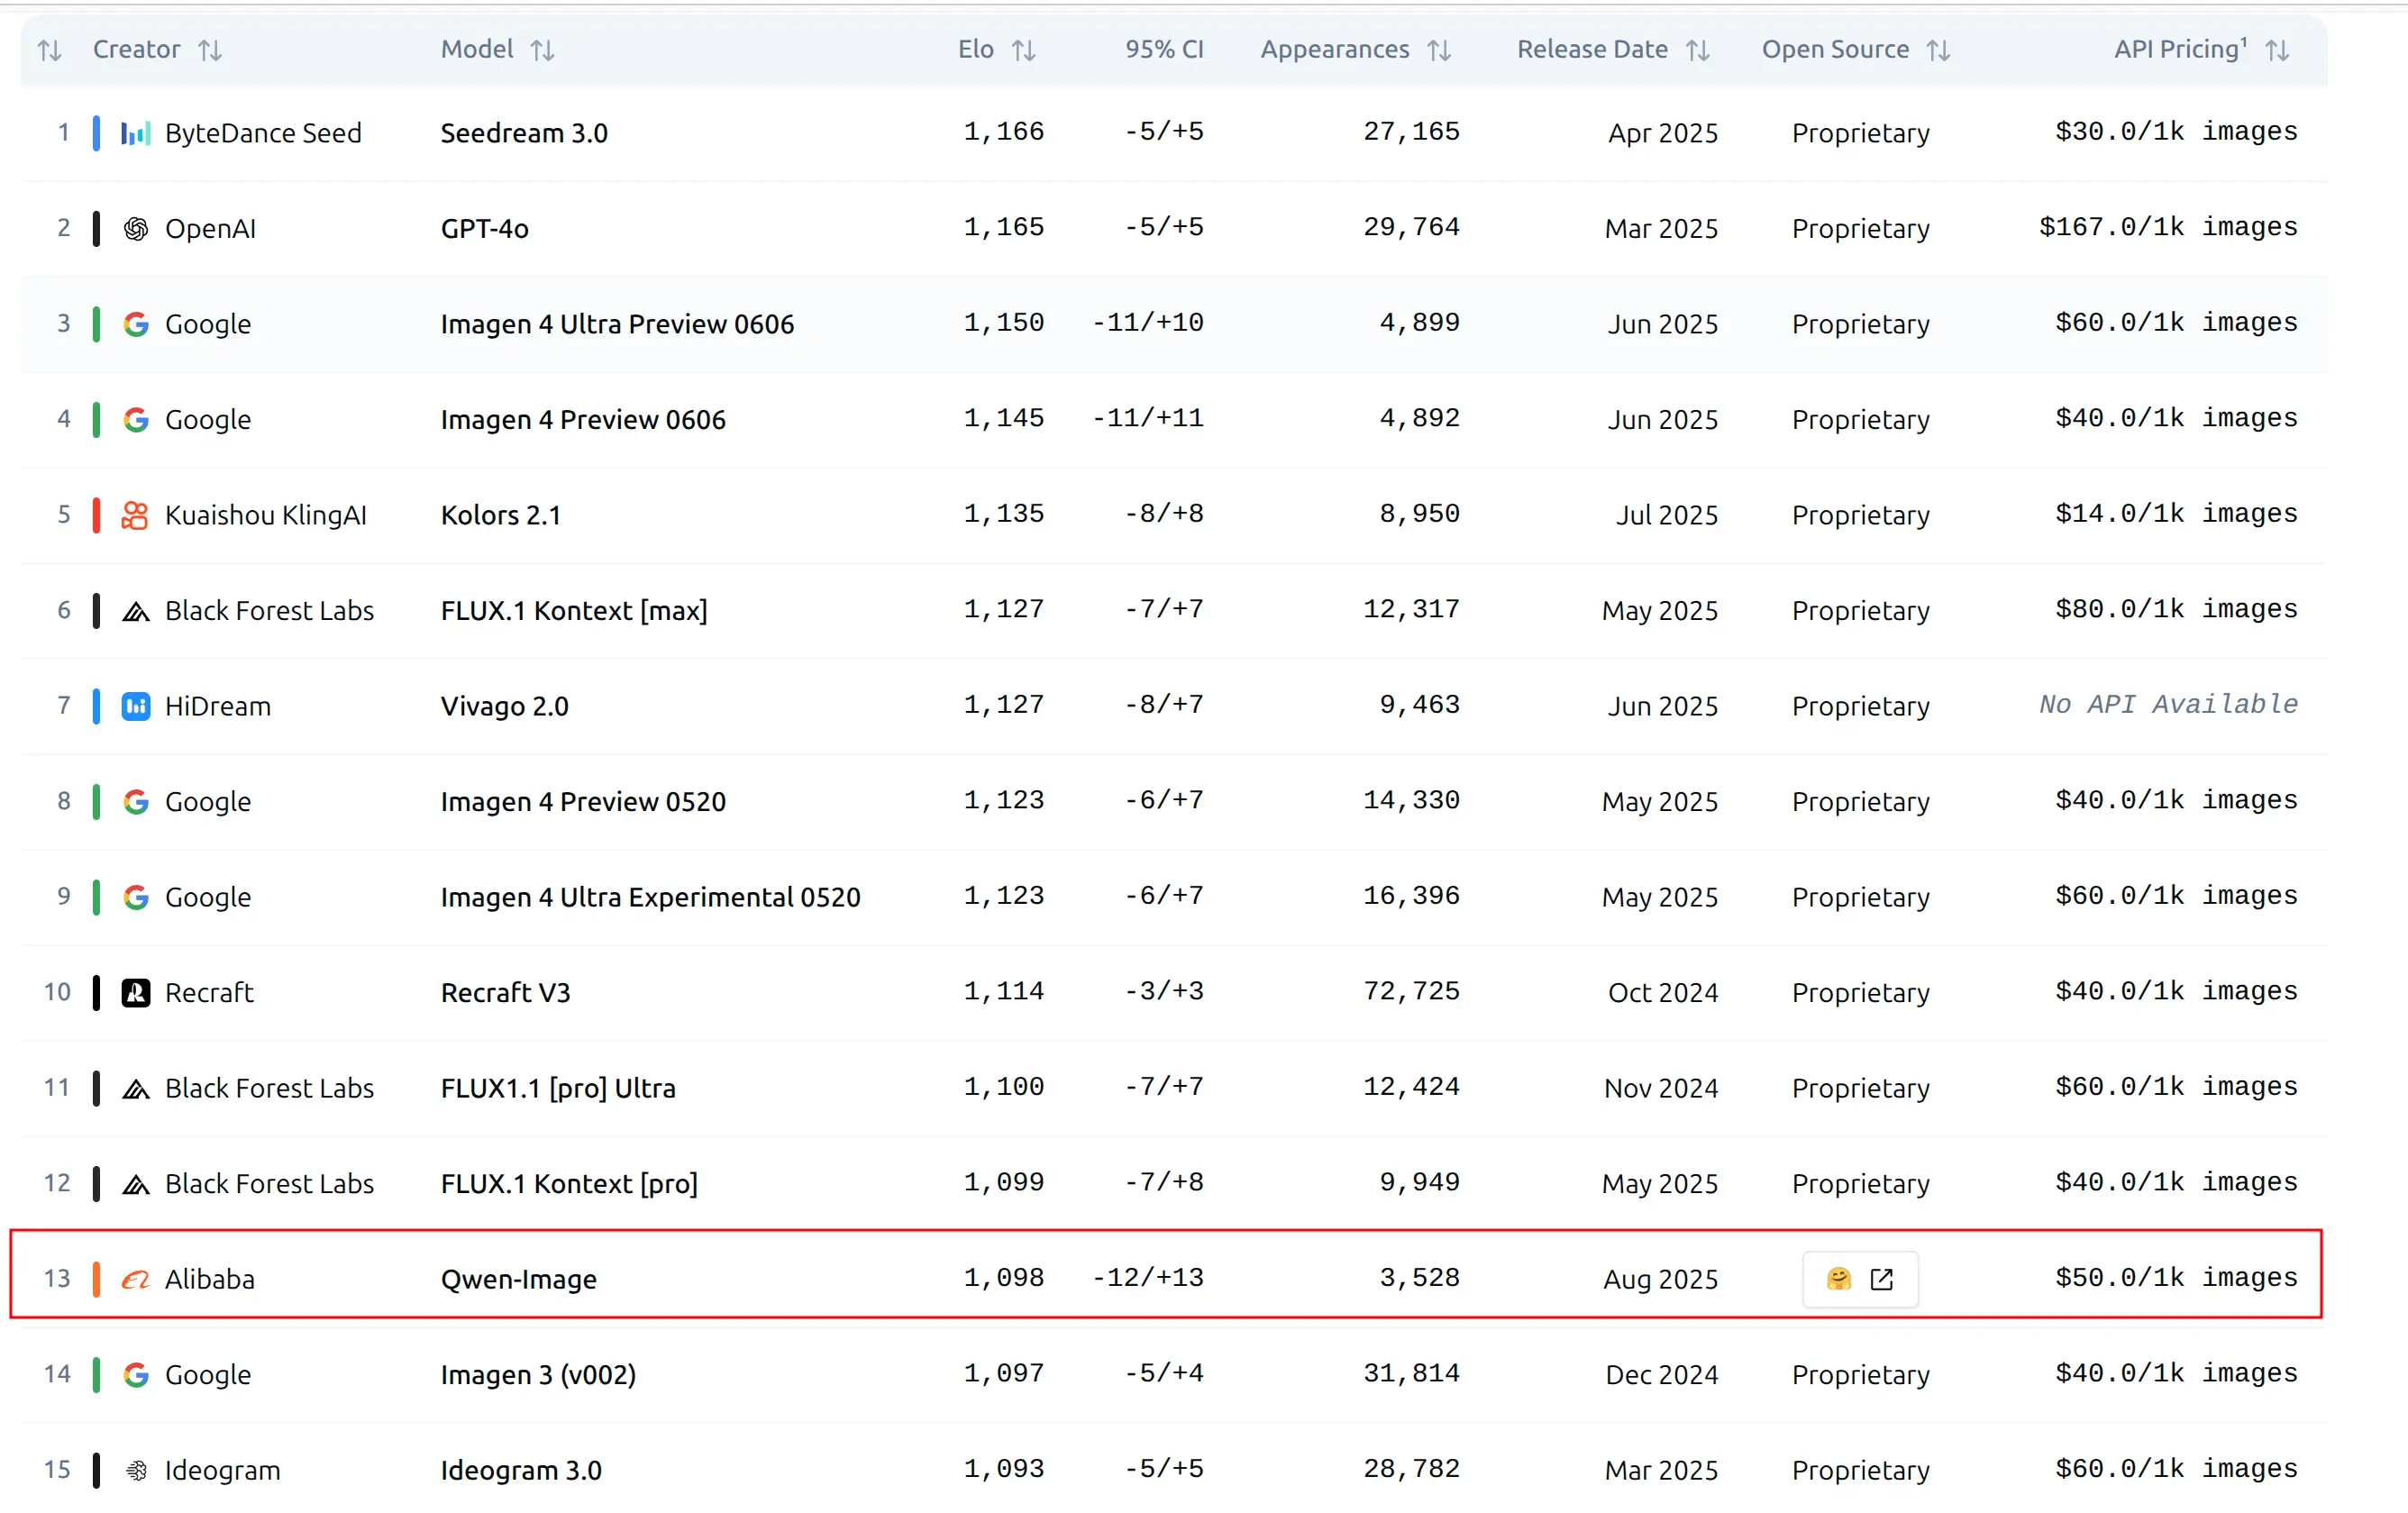Click the ByteDance Seed logo icon
This screenshot has width=2408, height=1513.
[x=135, y=133]
